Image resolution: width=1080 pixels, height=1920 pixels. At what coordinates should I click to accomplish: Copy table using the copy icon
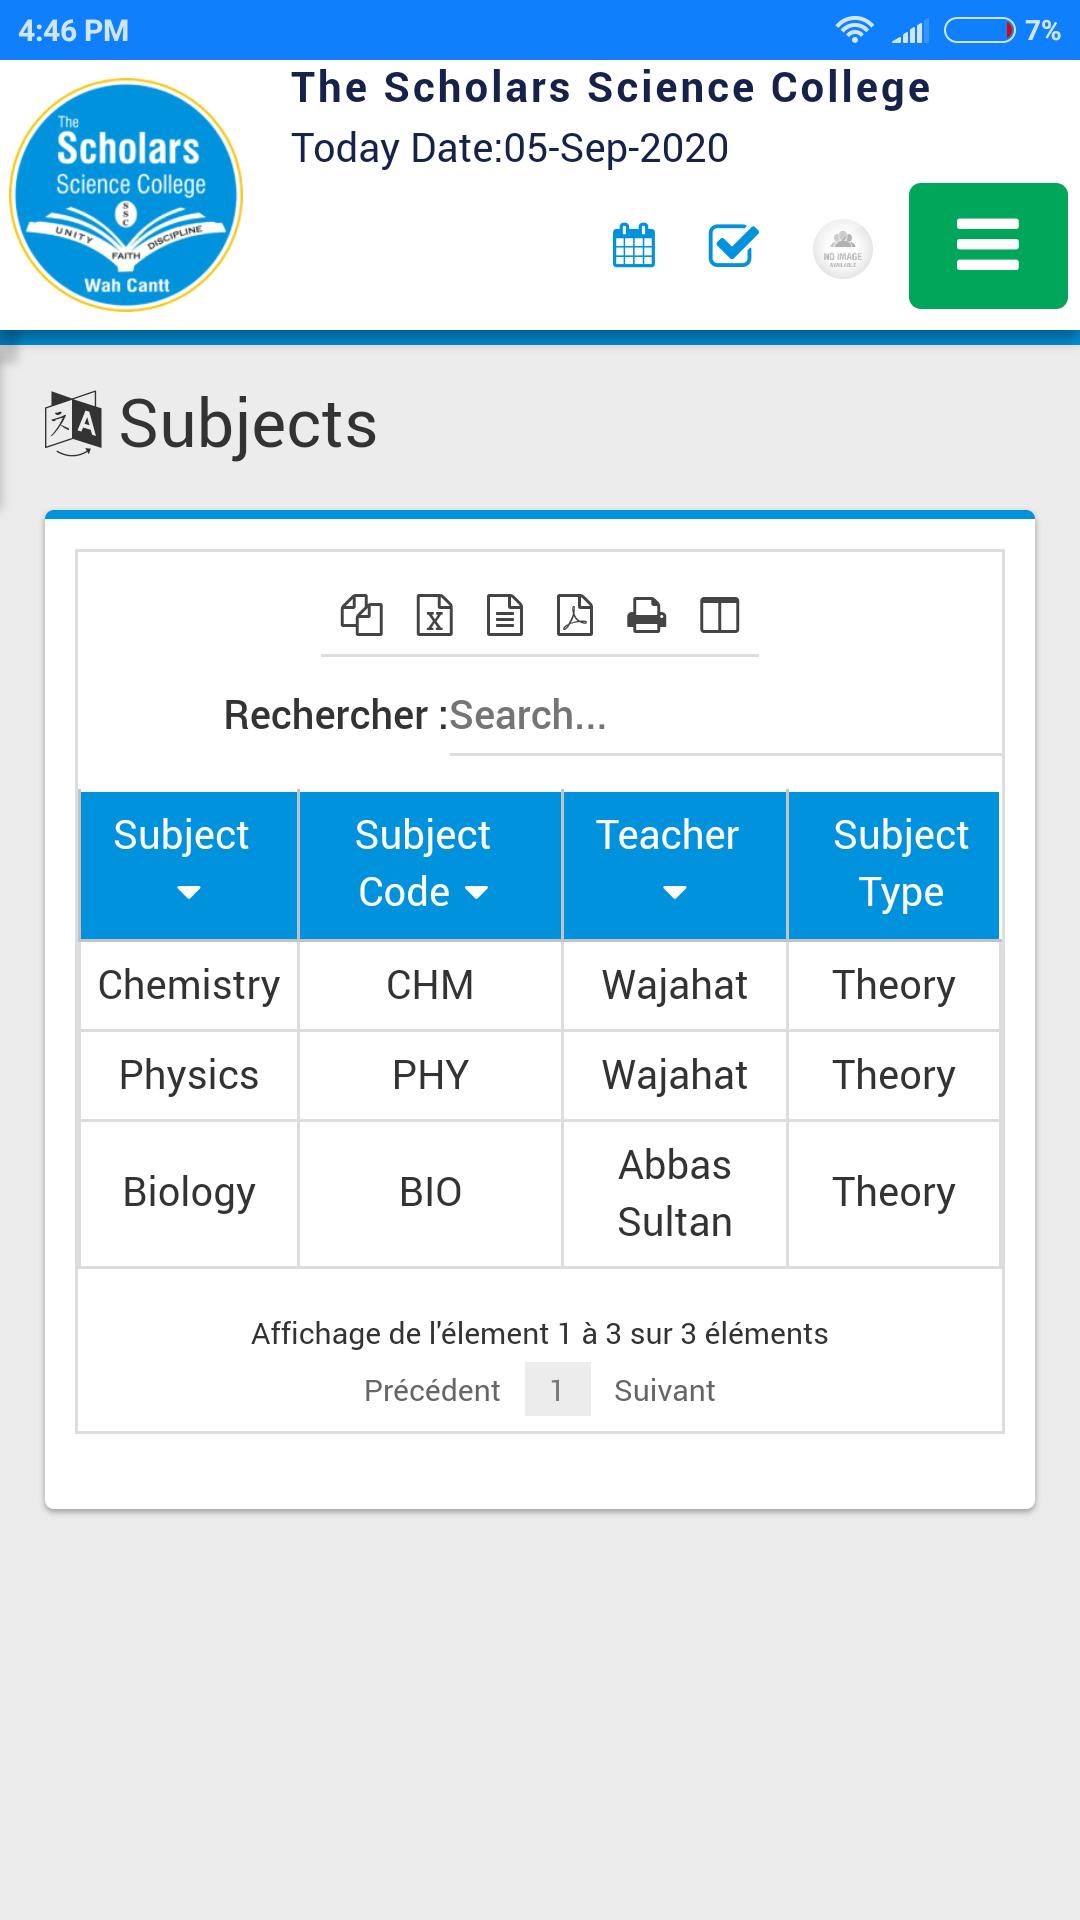point(362,615)
